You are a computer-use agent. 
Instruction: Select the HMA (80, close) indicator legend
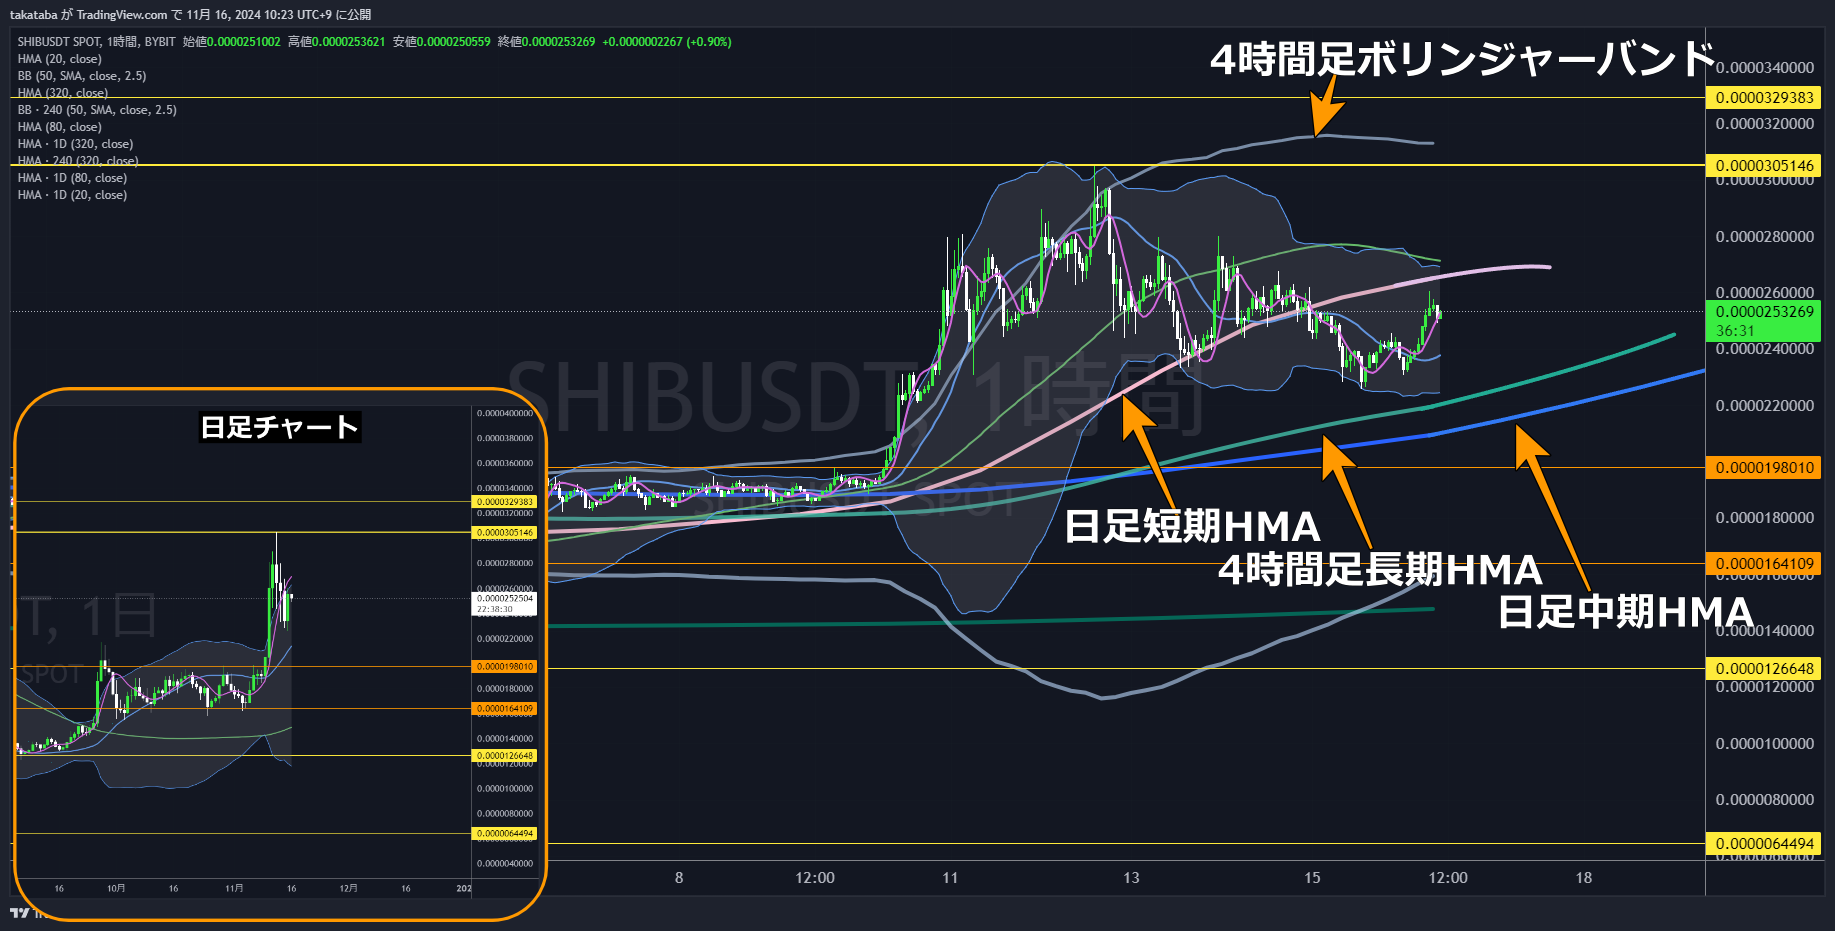59,127
